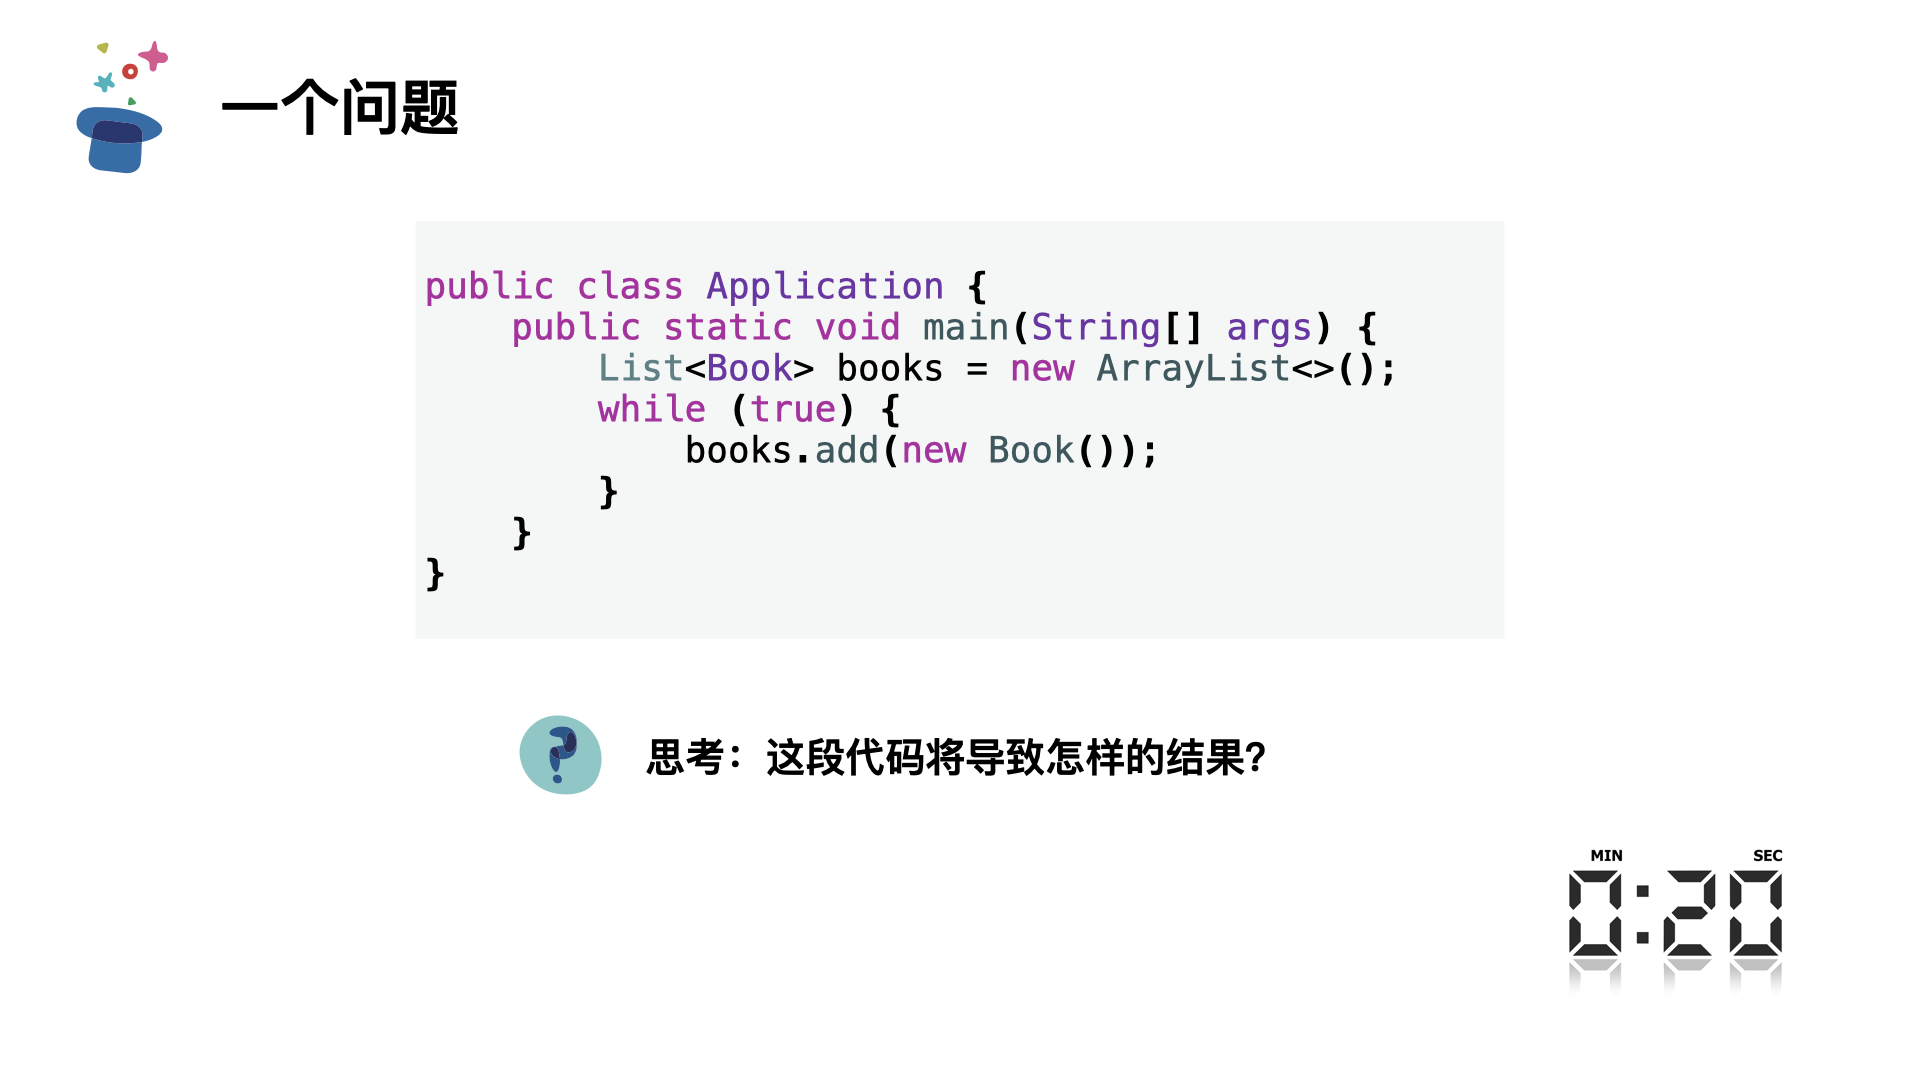The width and height of the screenshot is (1920, 1080).
Task: Expand the books.add statement line
Action: pyautogui.click(x=915, y=450)
